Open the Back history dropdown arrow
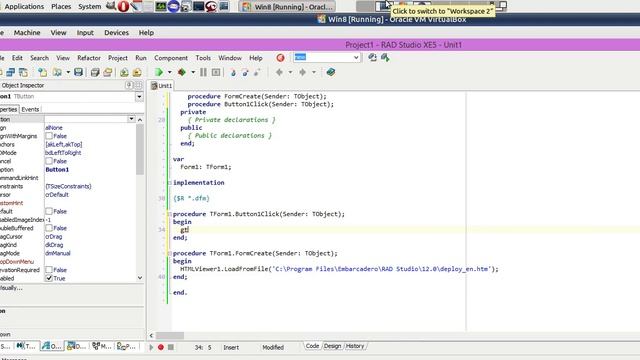640x360 pixels. click(290, 72)
